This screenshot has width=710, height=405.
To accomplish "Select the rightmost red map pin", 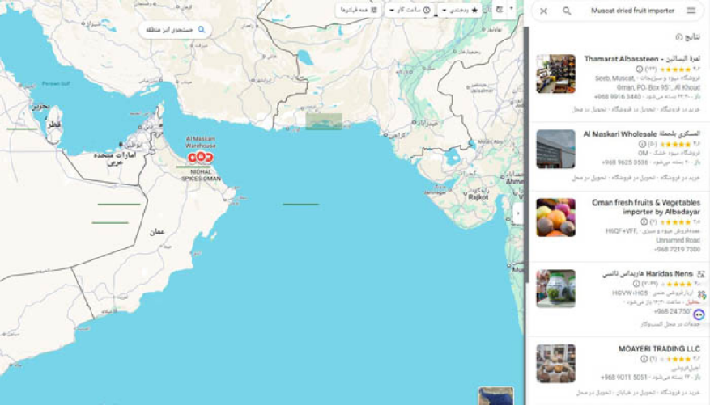I will tap(209, 157).
